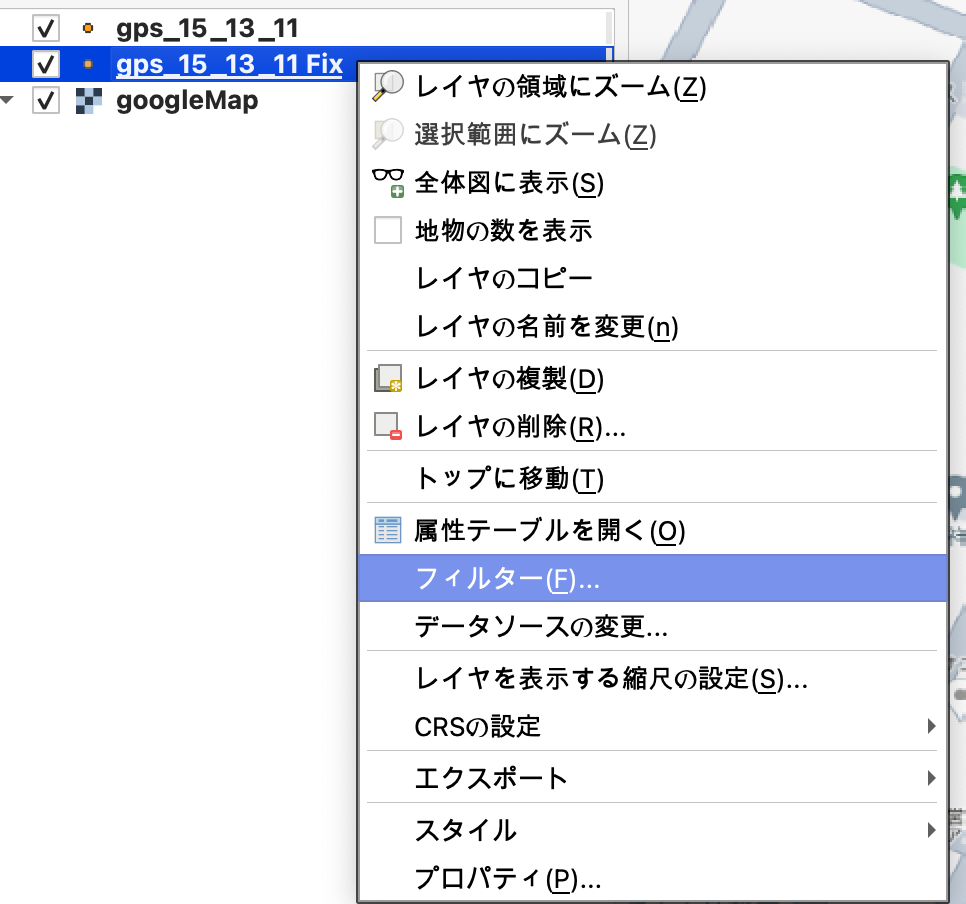Screen dimensions: 966x904
Task: Click the raster icon of googleMap layer
Action: [x=89, y=100]
